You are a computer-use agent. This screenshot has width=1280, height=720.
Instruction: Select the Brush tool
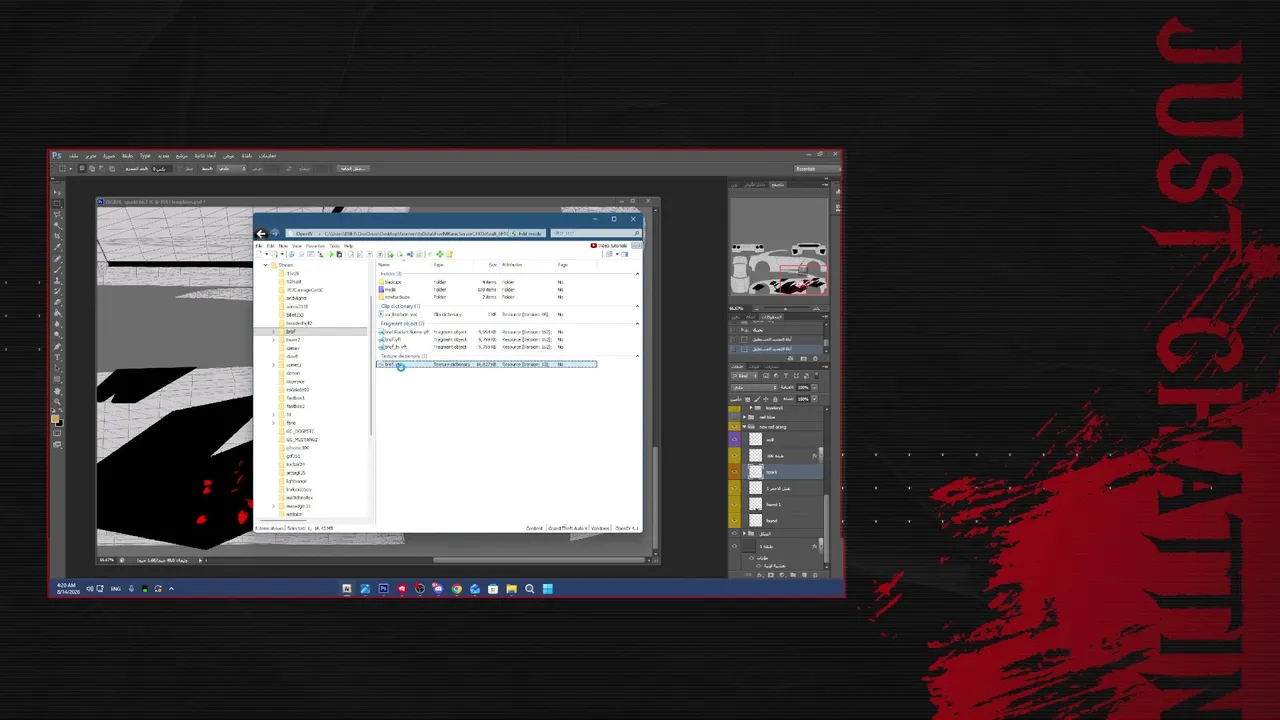tap(57, 269)
